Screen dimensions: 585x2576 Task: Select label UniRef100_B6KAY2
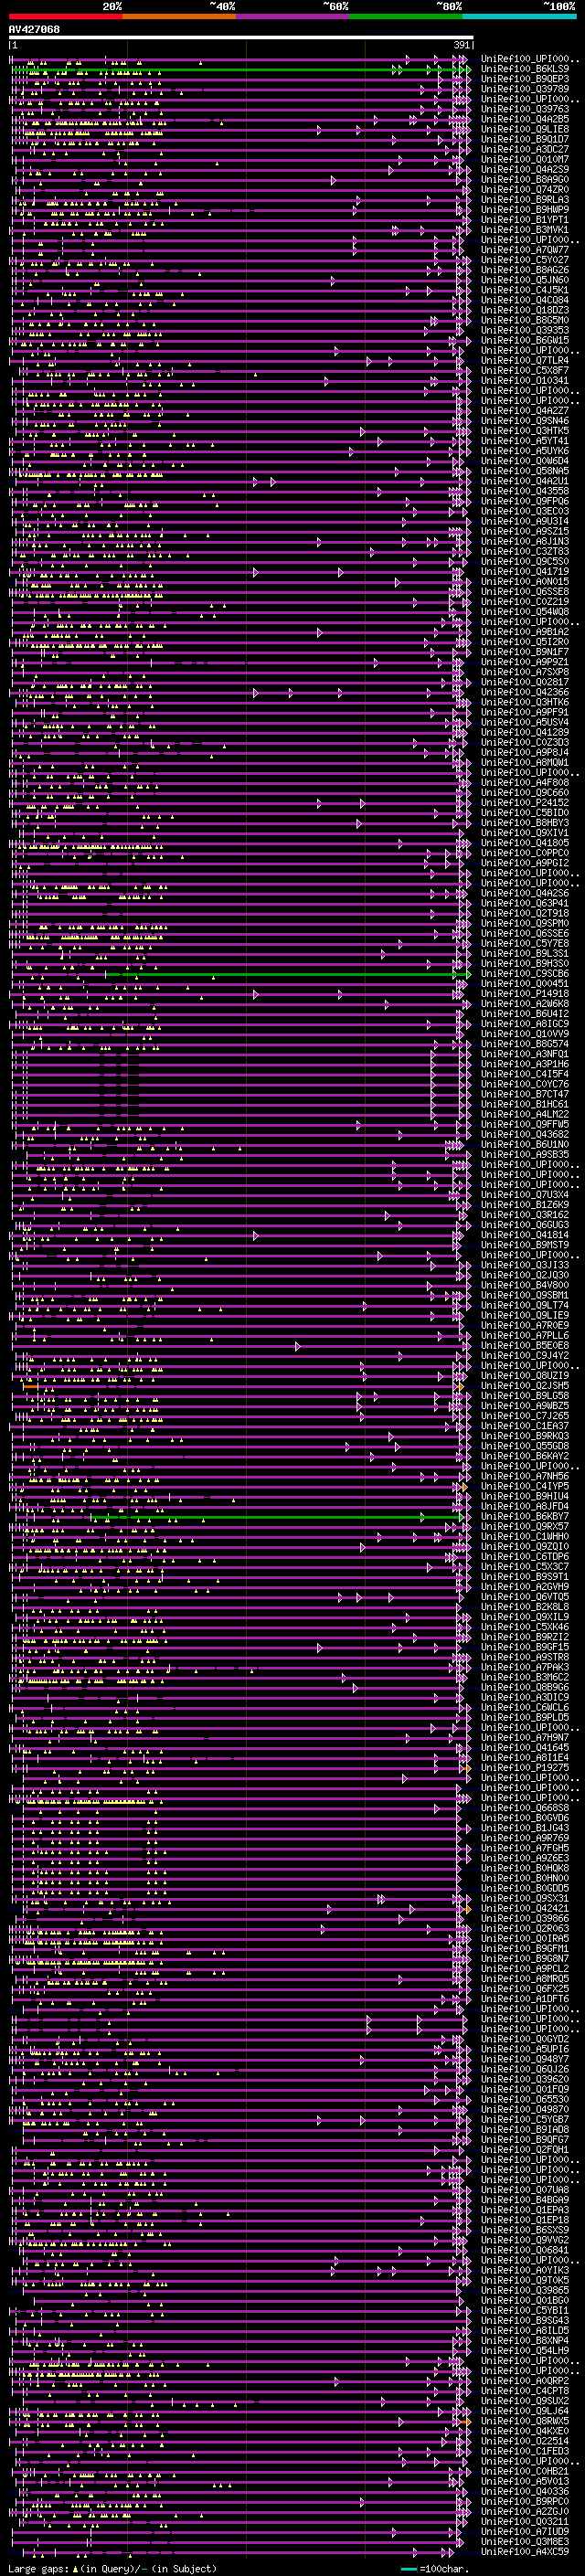click(x=525, y=1456)
